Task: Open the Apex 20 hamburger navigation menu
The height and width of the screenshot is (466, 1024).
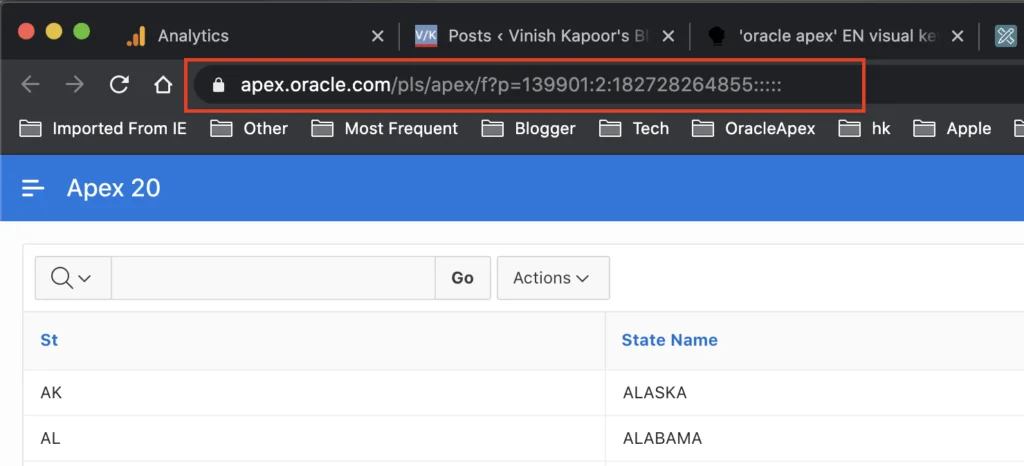Action: pyautogui.click(x=33, y=189)
